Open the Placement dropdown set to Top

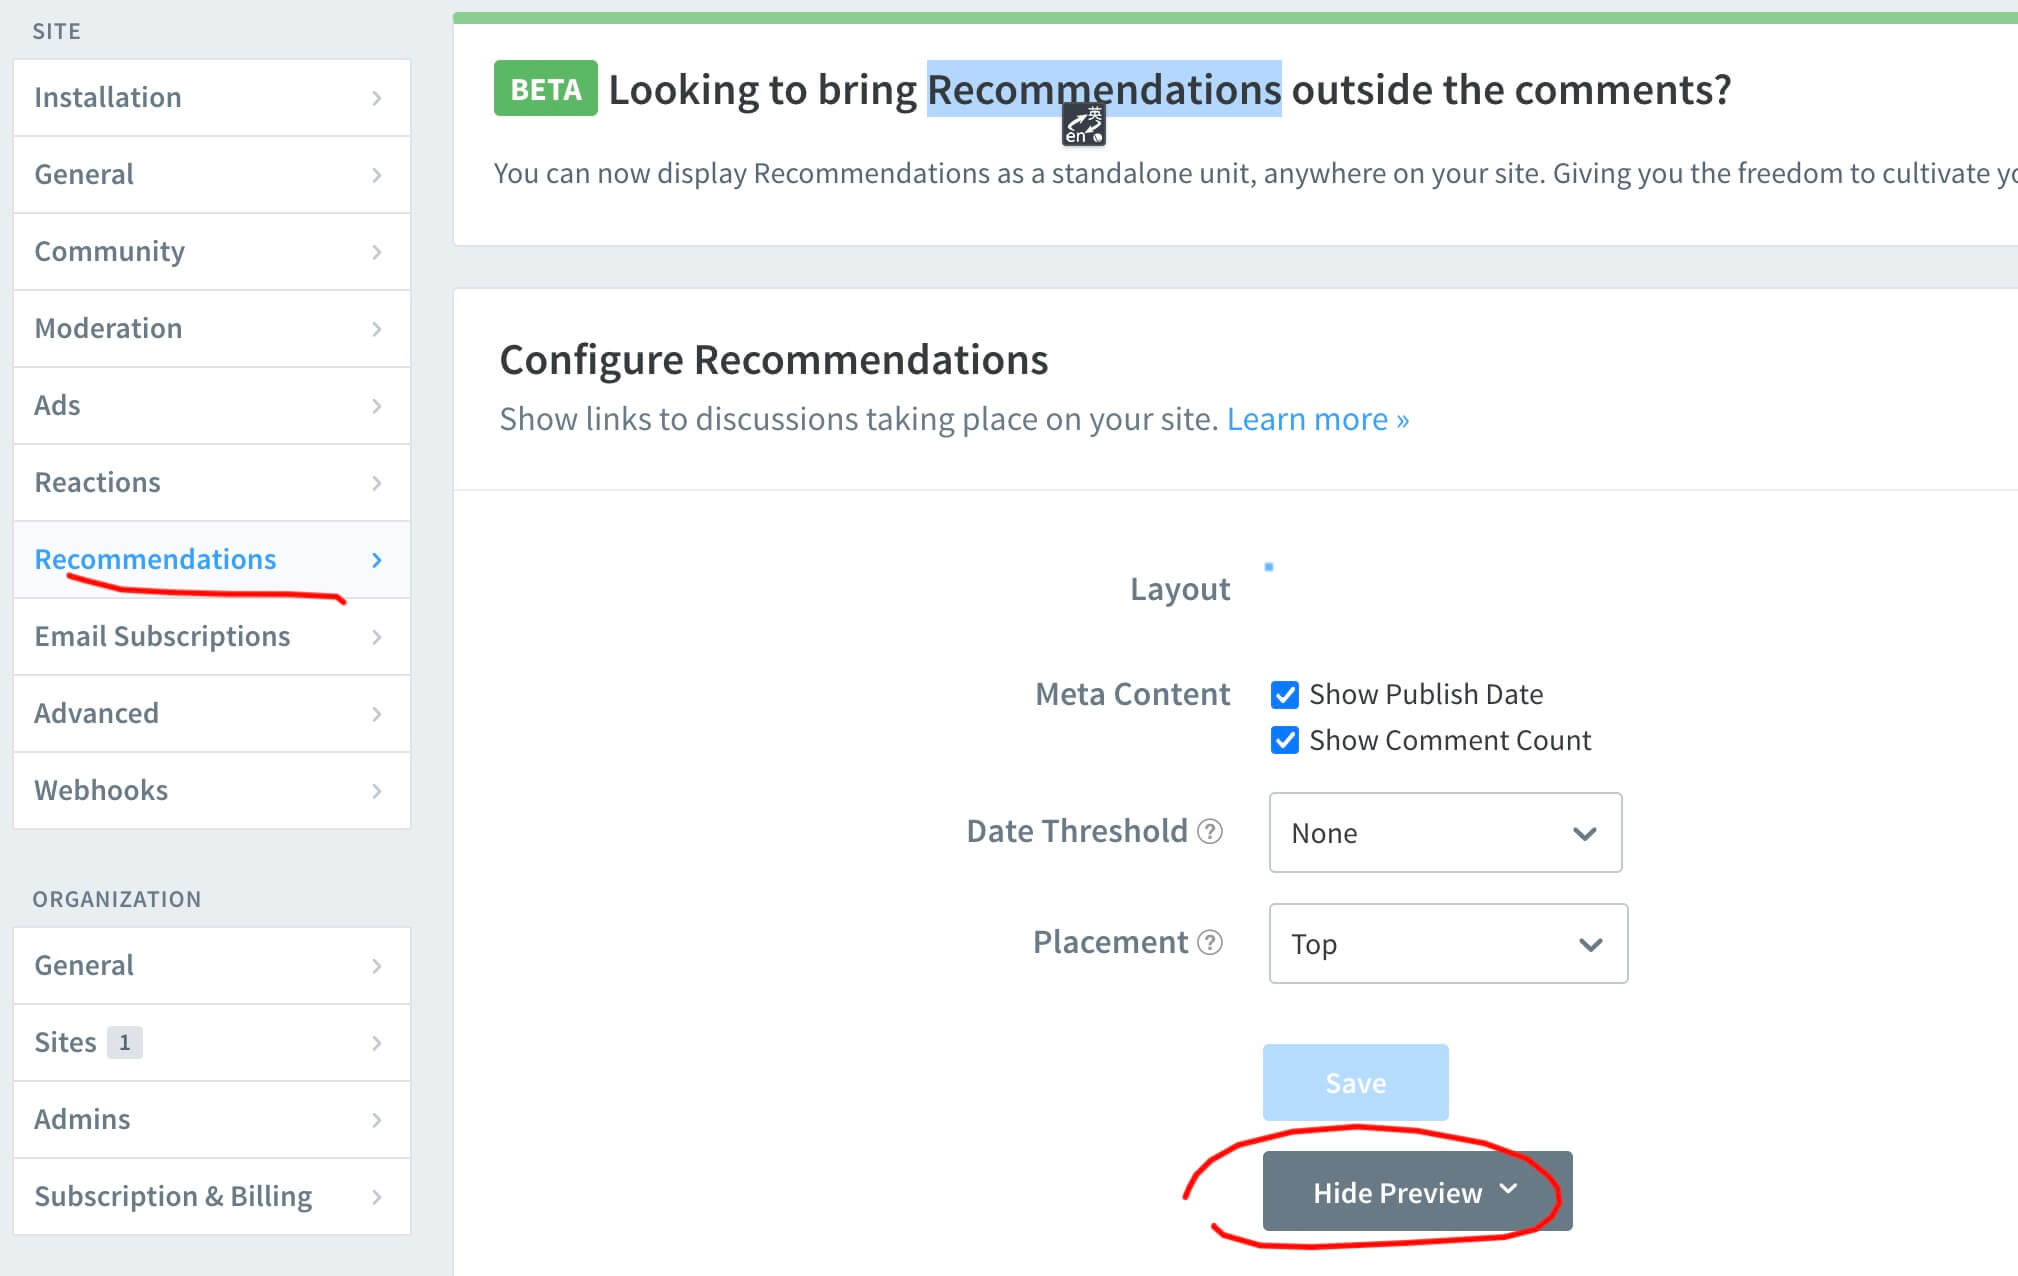pos(1448,944)
